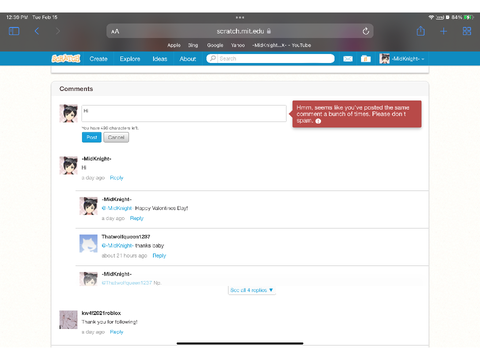Click the Comments section heading
The width and height of the screenshot is (480, 360).
[x=76, y=89]
